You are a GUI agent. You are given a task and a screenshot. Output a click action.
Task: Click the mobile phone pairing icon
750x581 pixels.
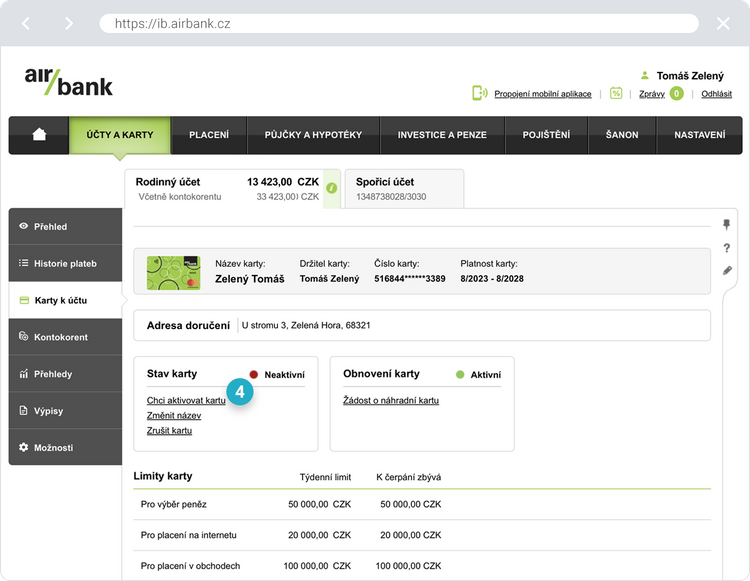coord(479,94)
